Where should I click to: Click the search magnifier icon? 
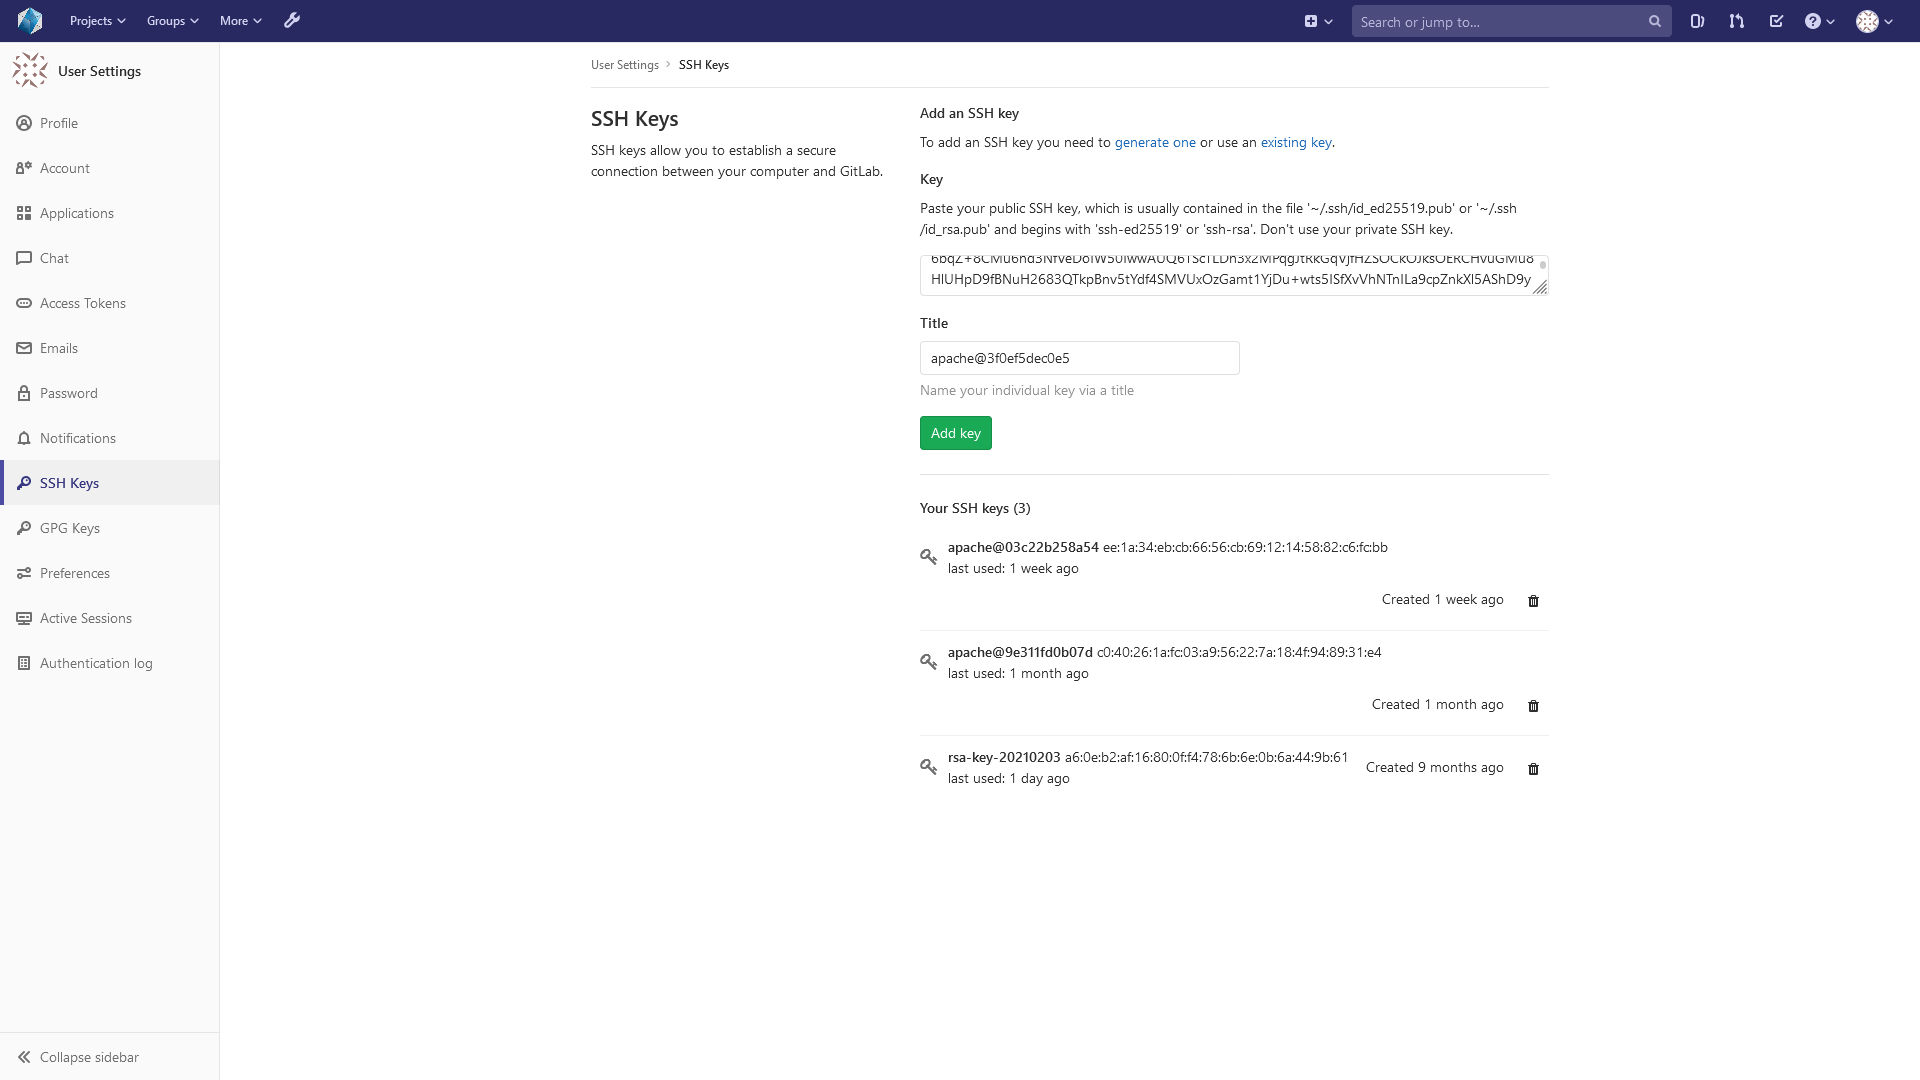pos(1655,21)
